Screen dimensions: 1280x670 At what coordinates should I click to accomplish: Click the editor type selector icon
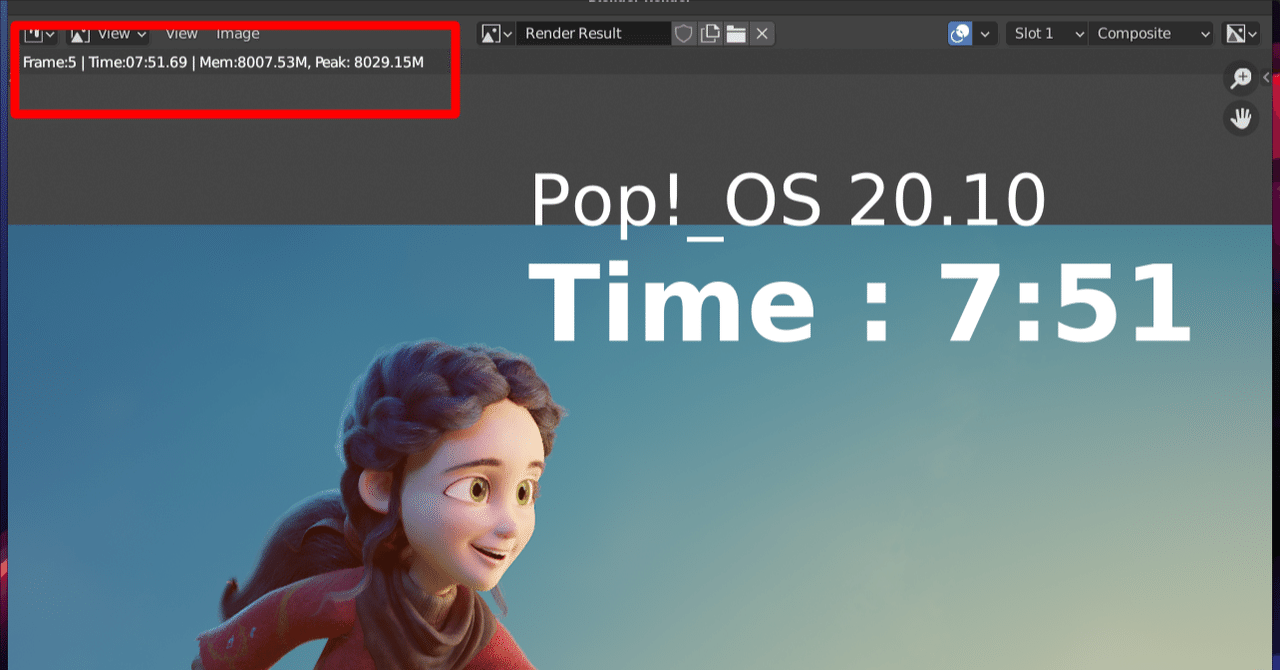32,33
